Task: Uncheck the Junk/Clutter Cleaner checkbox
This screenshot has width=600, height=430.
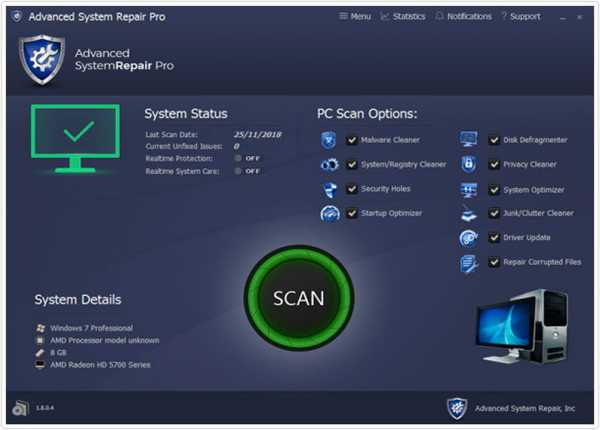Action: 494,213
